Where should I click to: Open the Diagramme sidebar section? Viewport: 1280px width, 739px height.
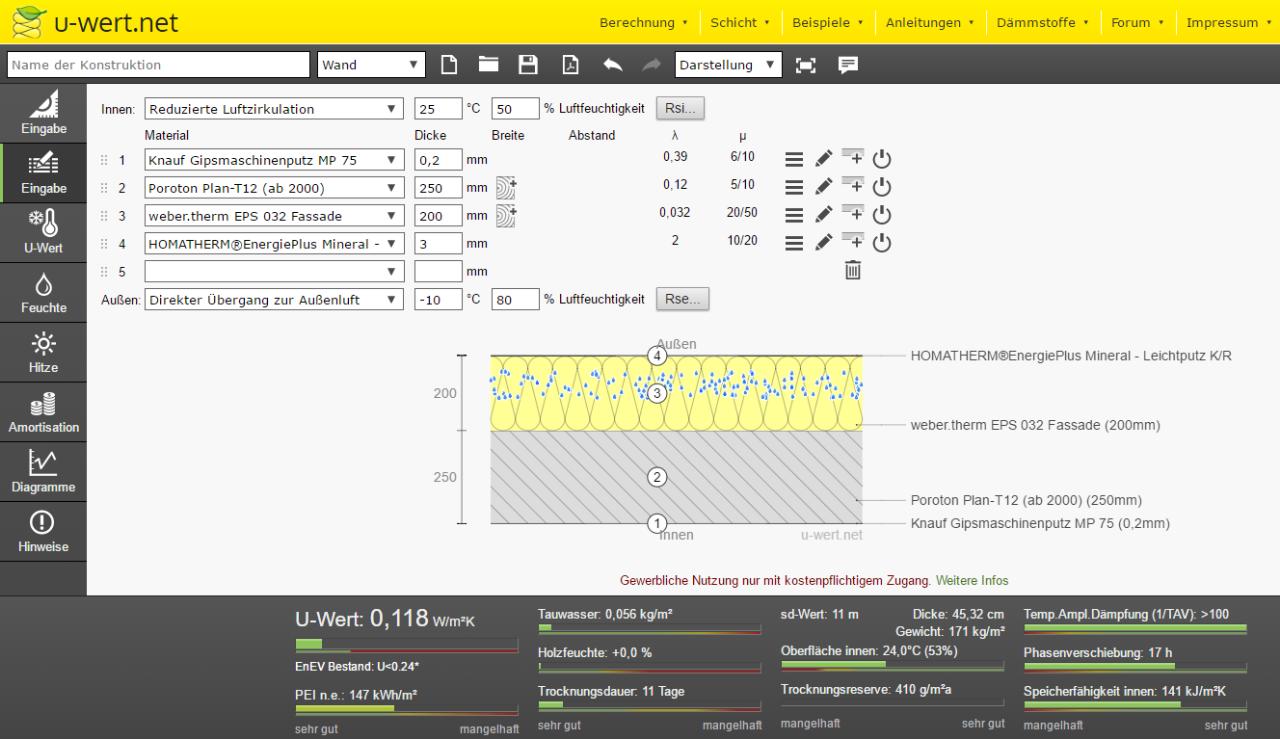coord(43,472)
